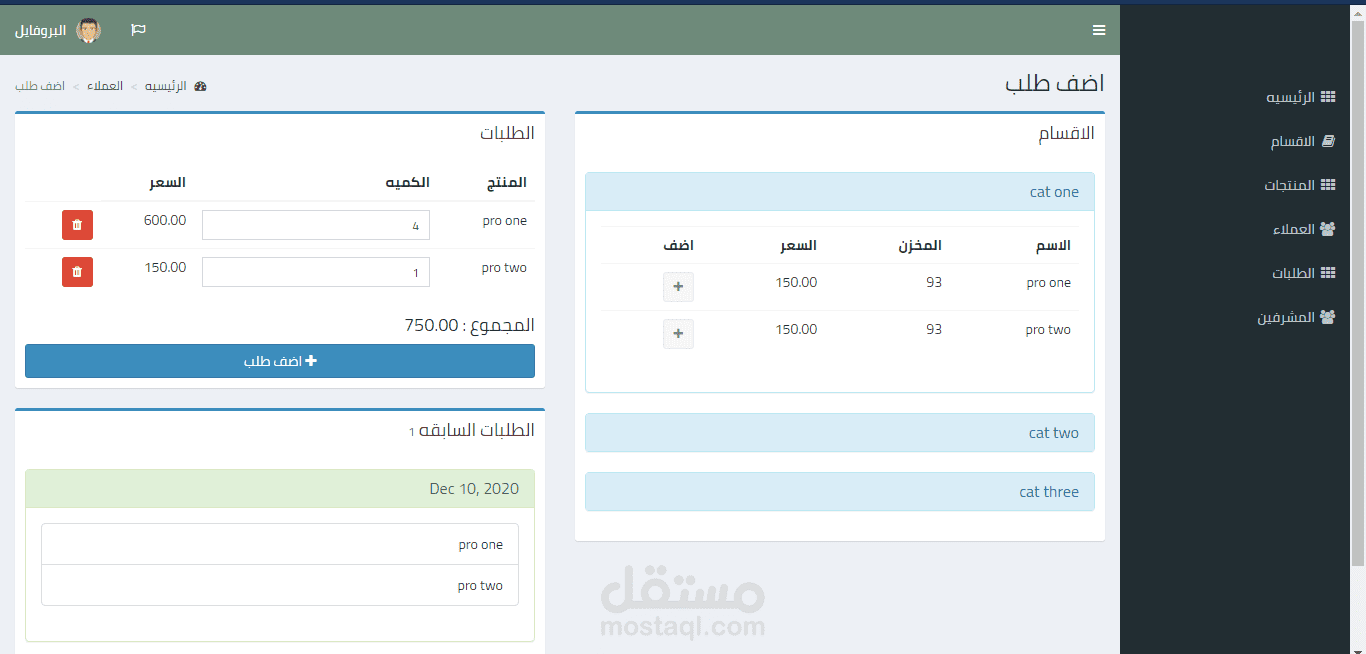Add pro two with the plus button
The width and height of the screenshot is (1366, 654).
click(x=678, y=334)
